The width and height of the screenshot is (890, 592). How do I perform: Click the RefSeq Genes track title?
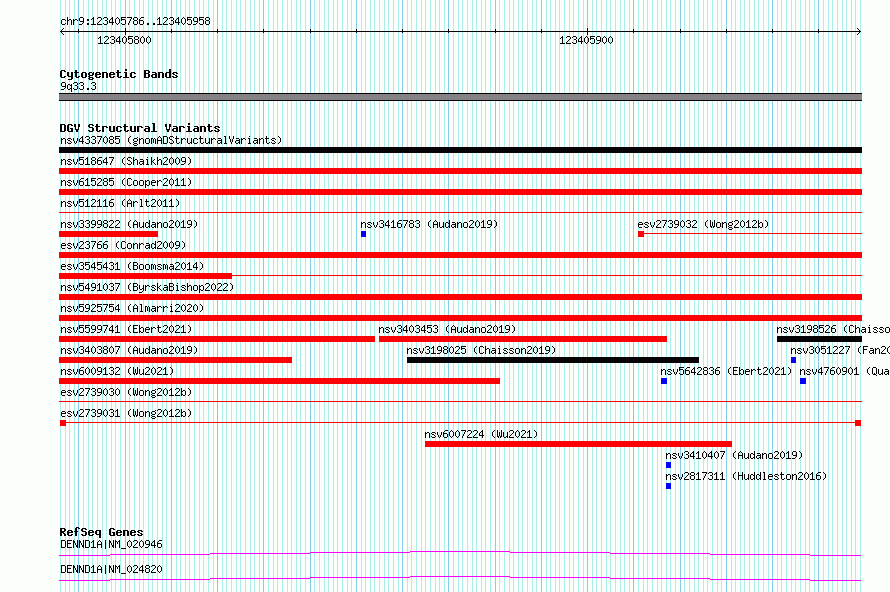[101, 532]
